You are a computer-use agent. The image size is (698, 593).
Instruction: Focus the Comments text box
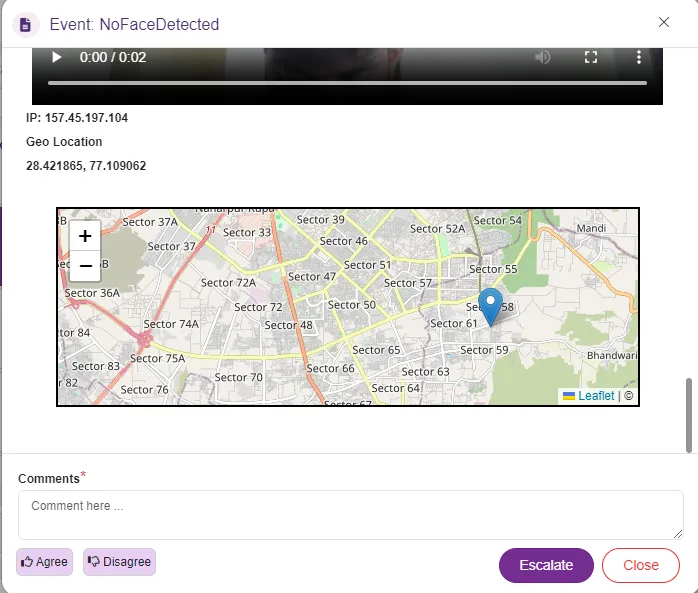[x=350, y=515]
